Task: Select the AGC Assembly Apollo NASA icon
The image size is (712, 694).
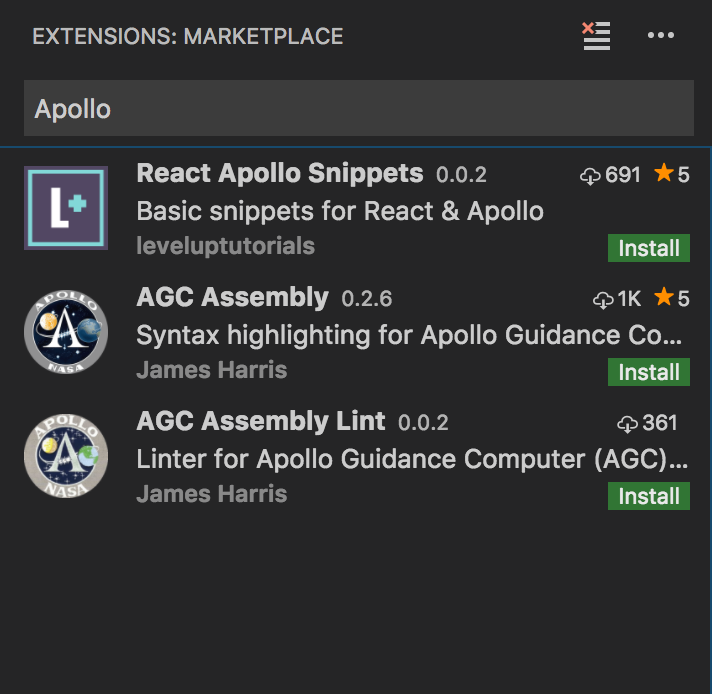Action: pos(66,332)
